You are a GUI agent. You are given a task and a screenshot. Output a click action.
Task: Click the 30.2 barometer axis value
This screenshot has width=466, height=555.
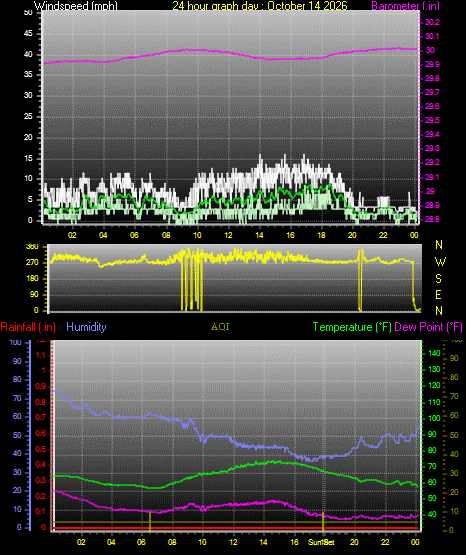coord(432,22)
